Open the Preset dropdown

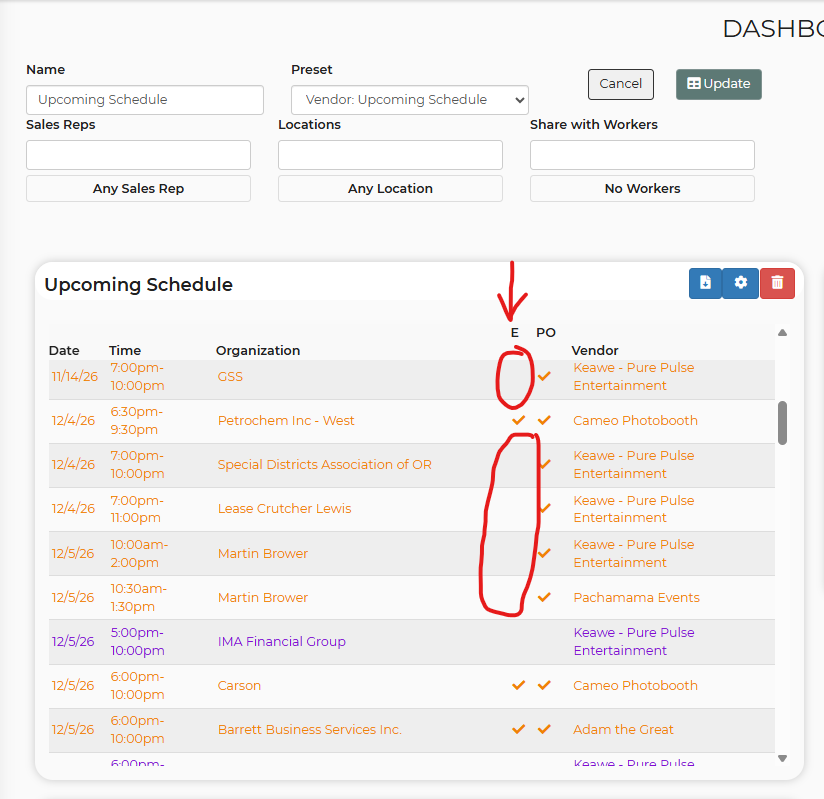[410, 100]
